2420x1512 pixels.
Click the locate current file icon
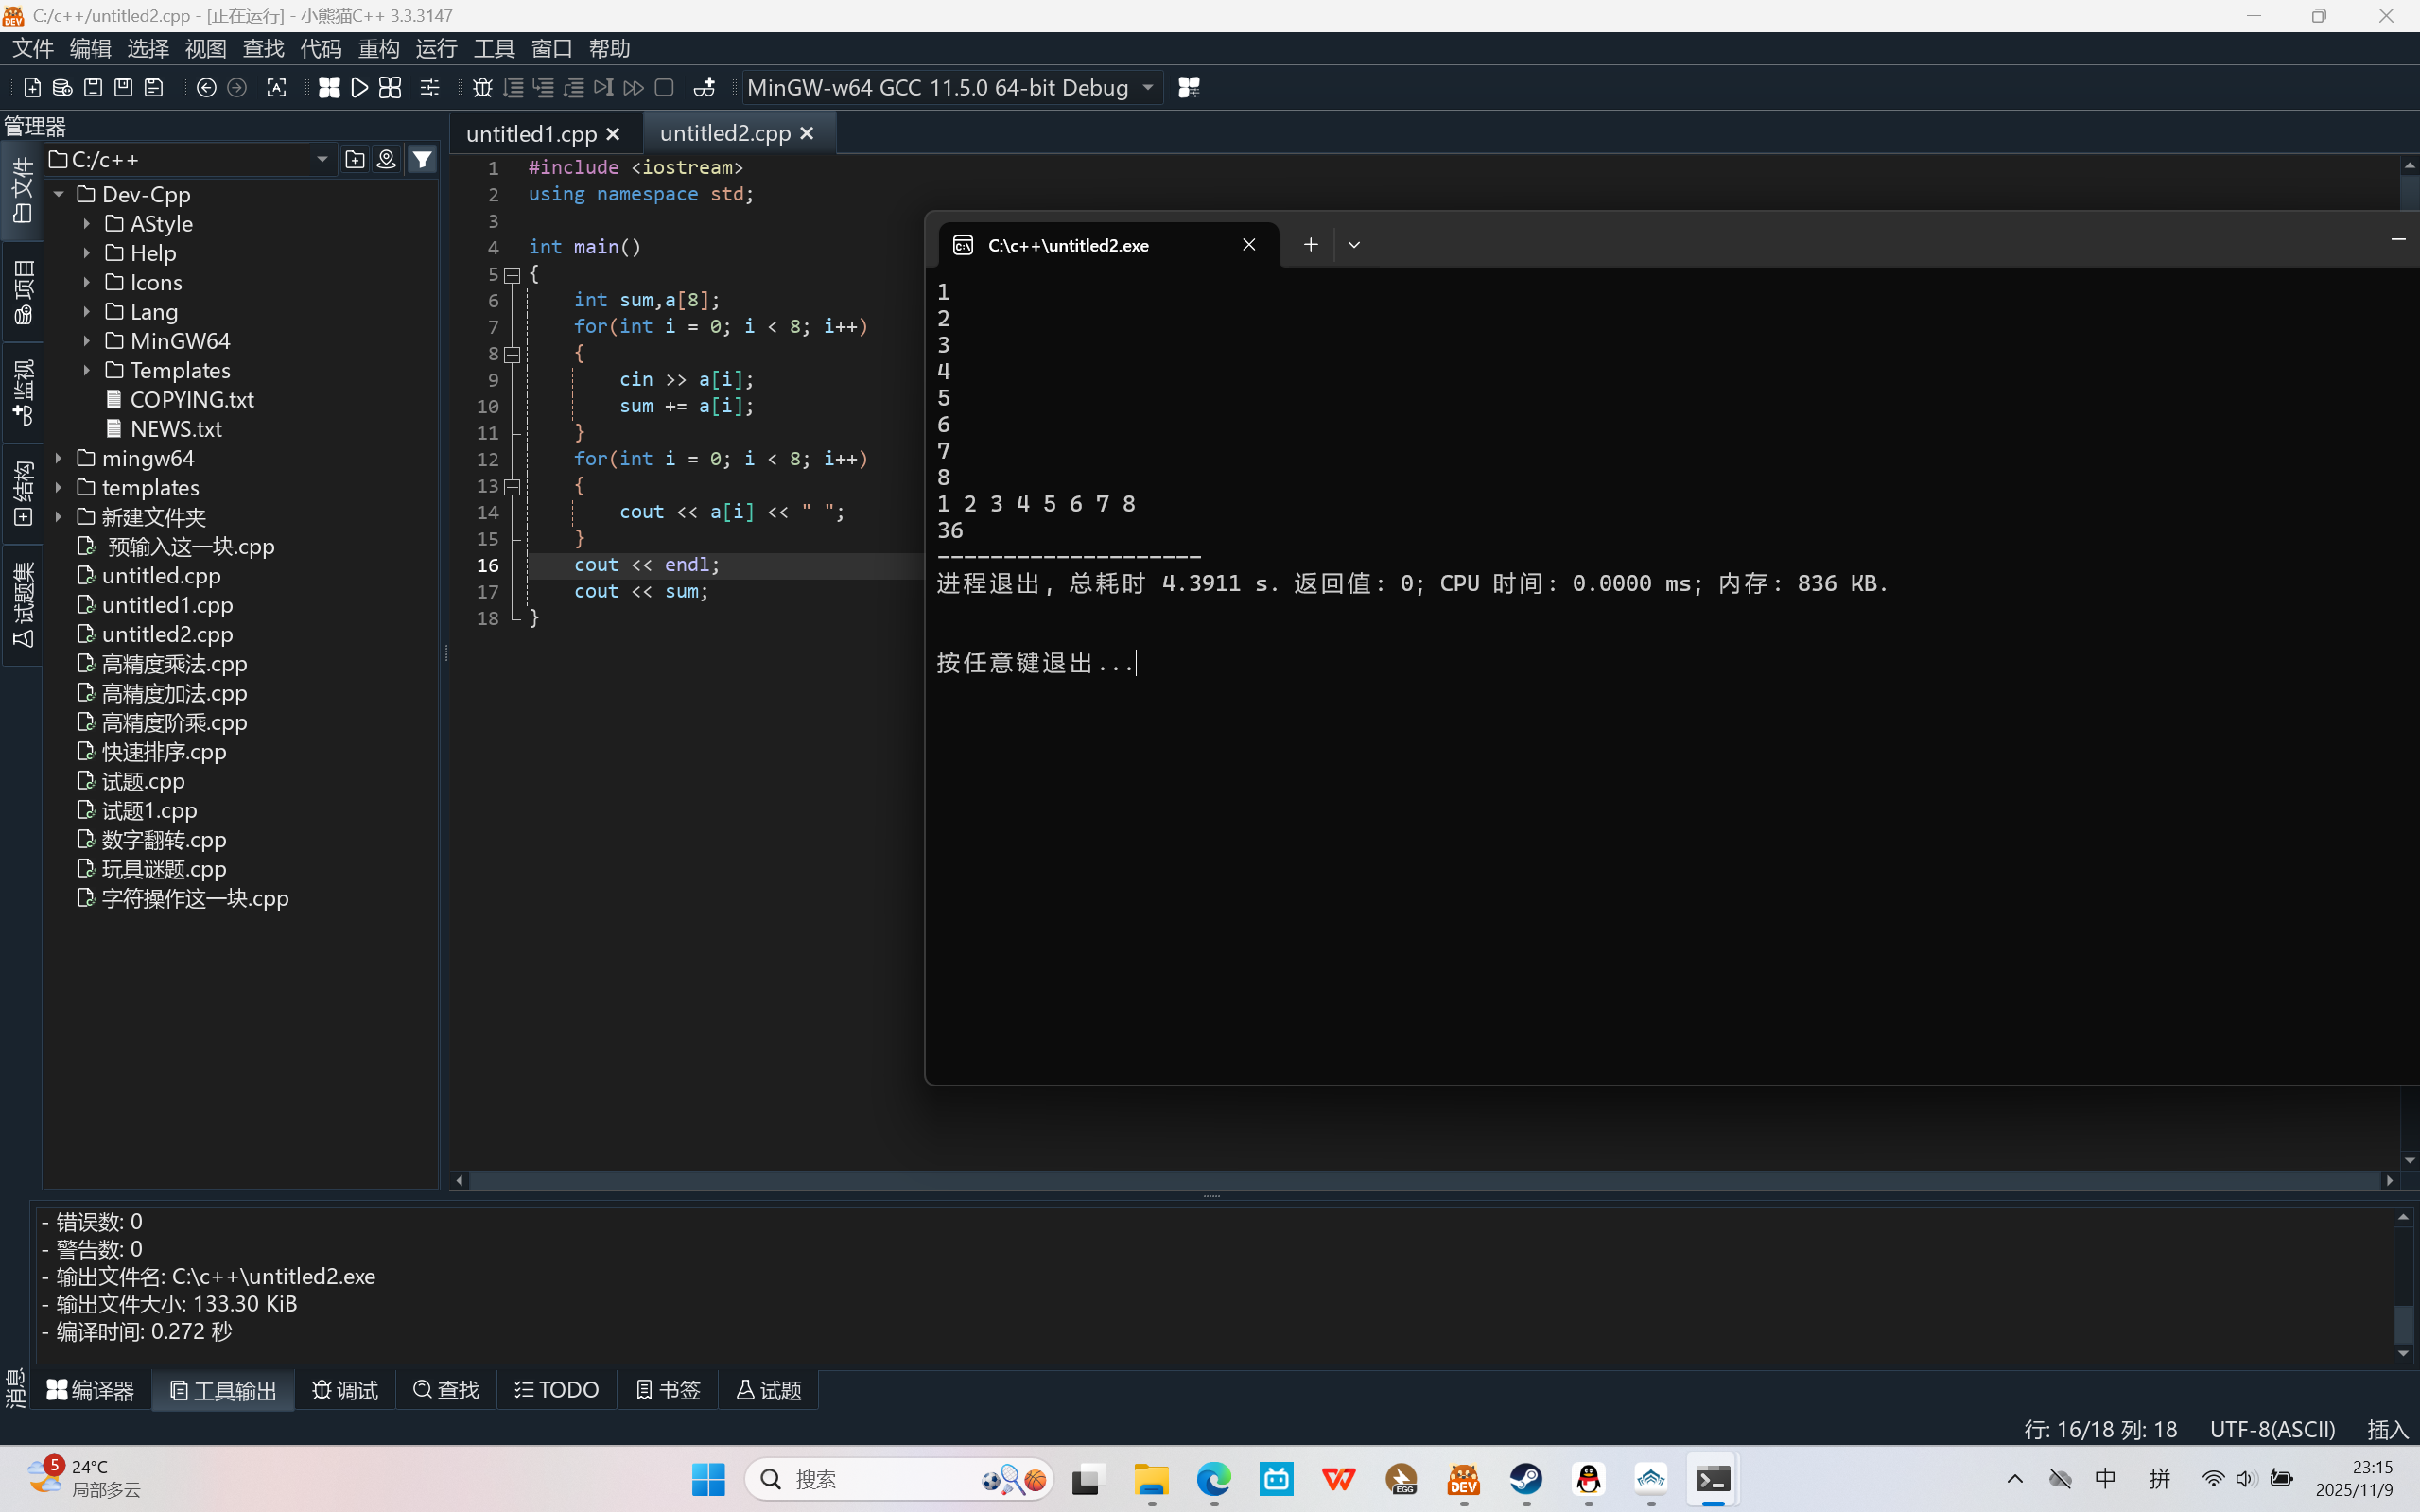(x=386, y=159)
